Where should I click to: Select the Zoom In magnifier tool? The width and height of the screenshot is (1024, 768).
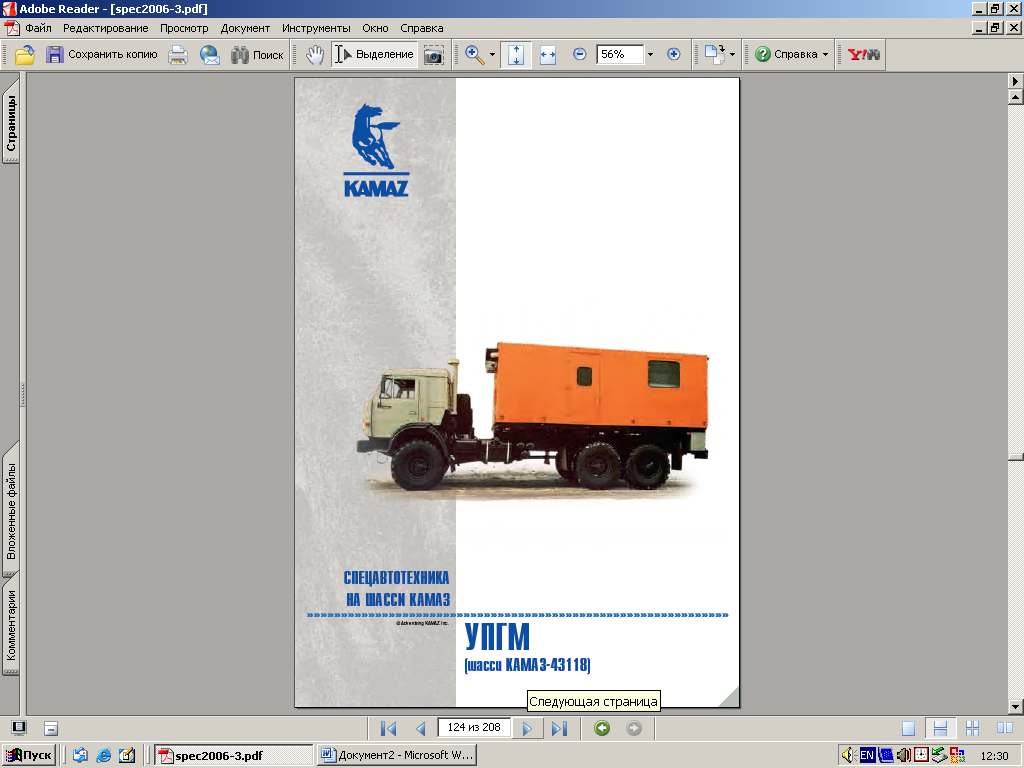click(475, 55)
